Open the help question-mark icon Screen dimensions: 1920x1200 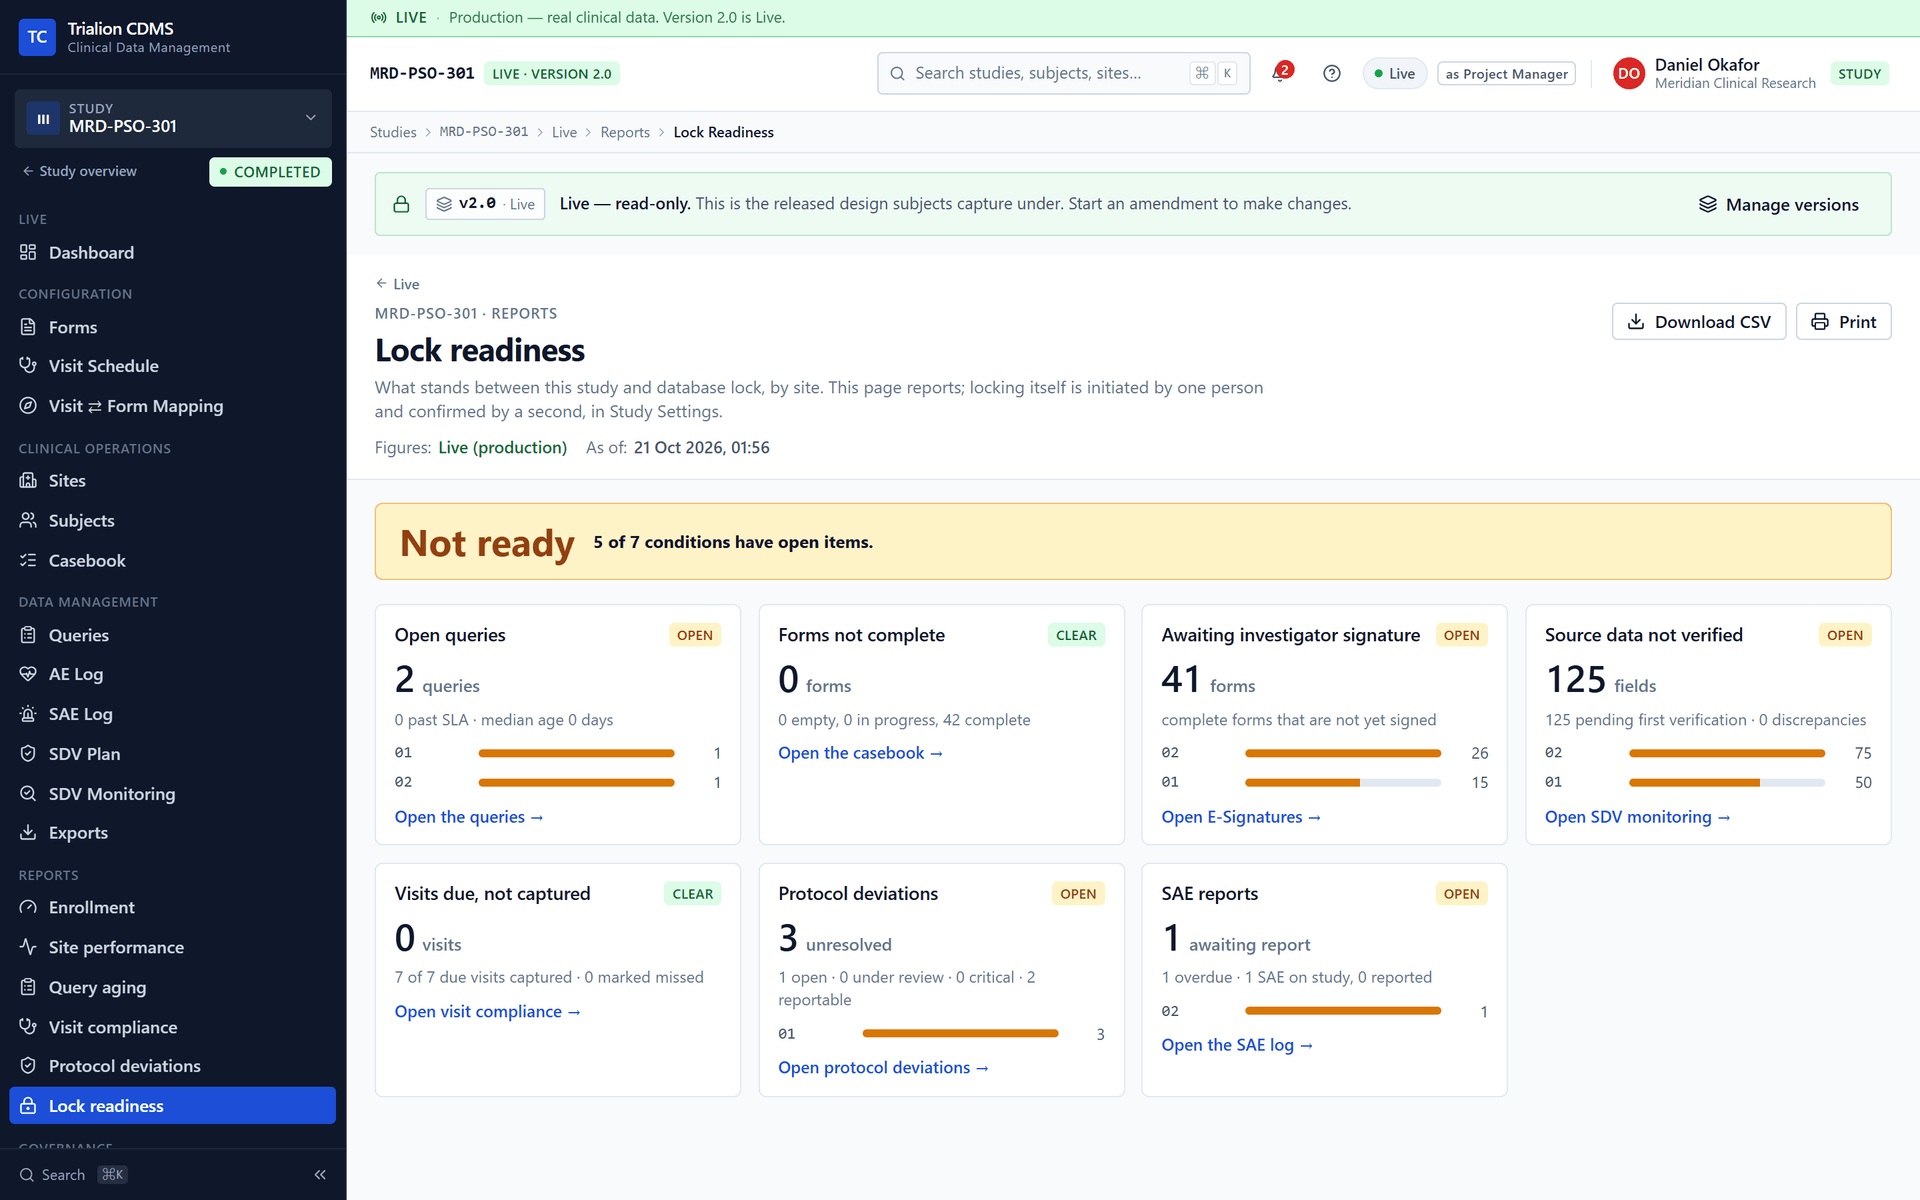pyautogui.click(x=1331, y=73)
